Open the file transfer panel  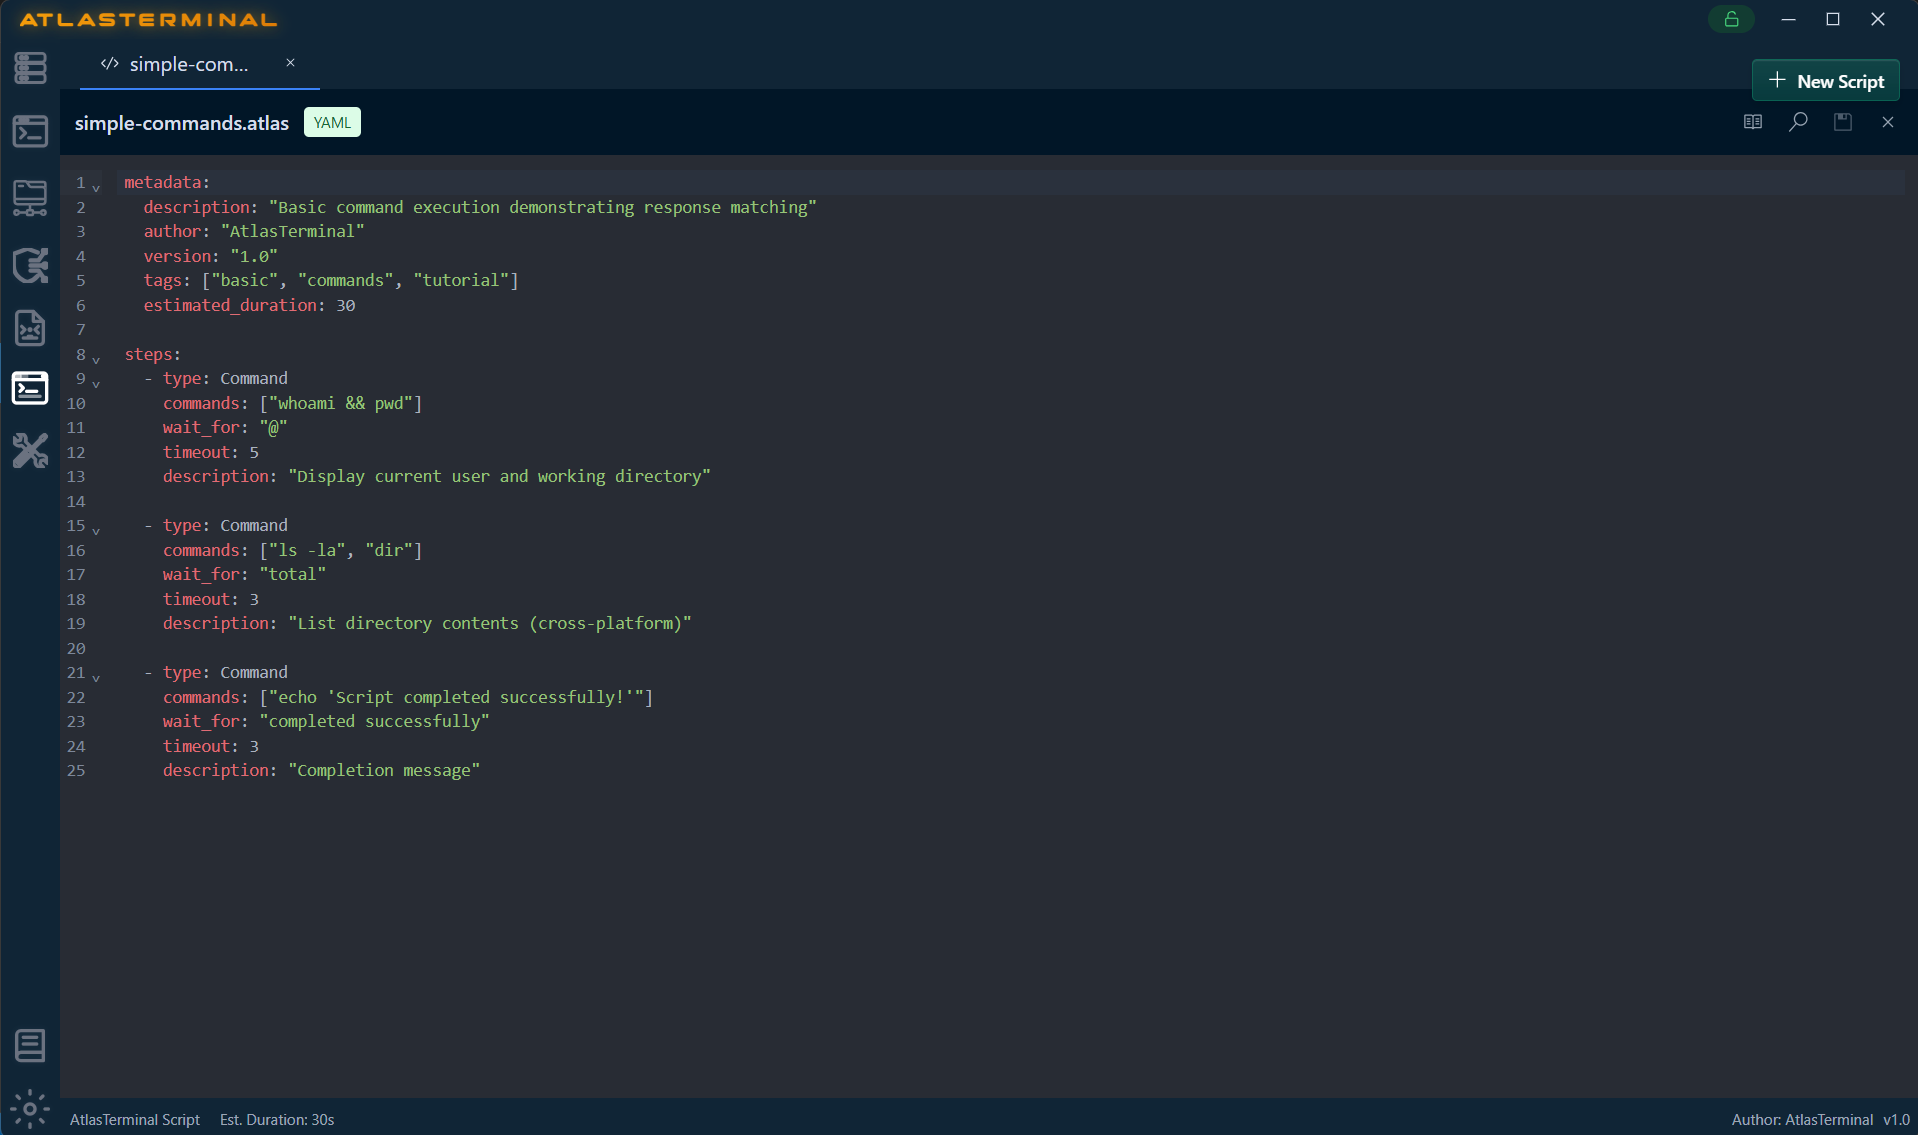[x=30, y=198]
